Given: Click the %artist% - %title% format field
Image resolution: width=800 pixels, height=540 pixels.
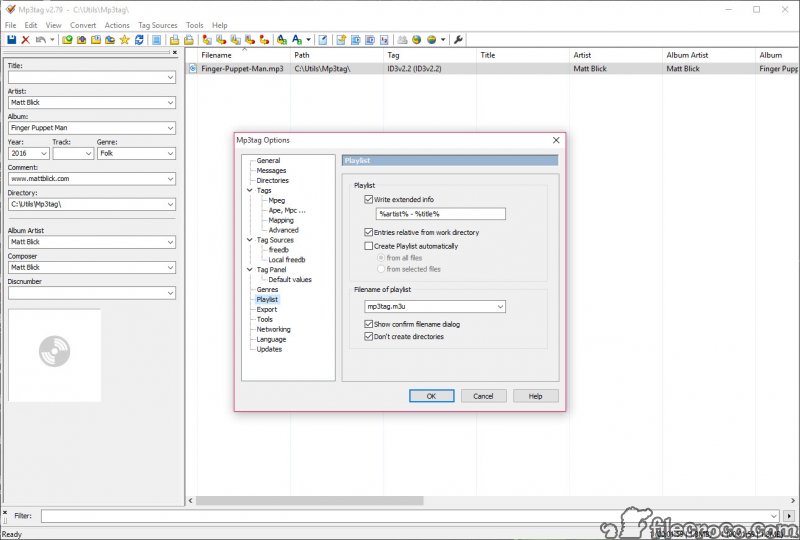Looking at the screenshot, I should point(441,214).
